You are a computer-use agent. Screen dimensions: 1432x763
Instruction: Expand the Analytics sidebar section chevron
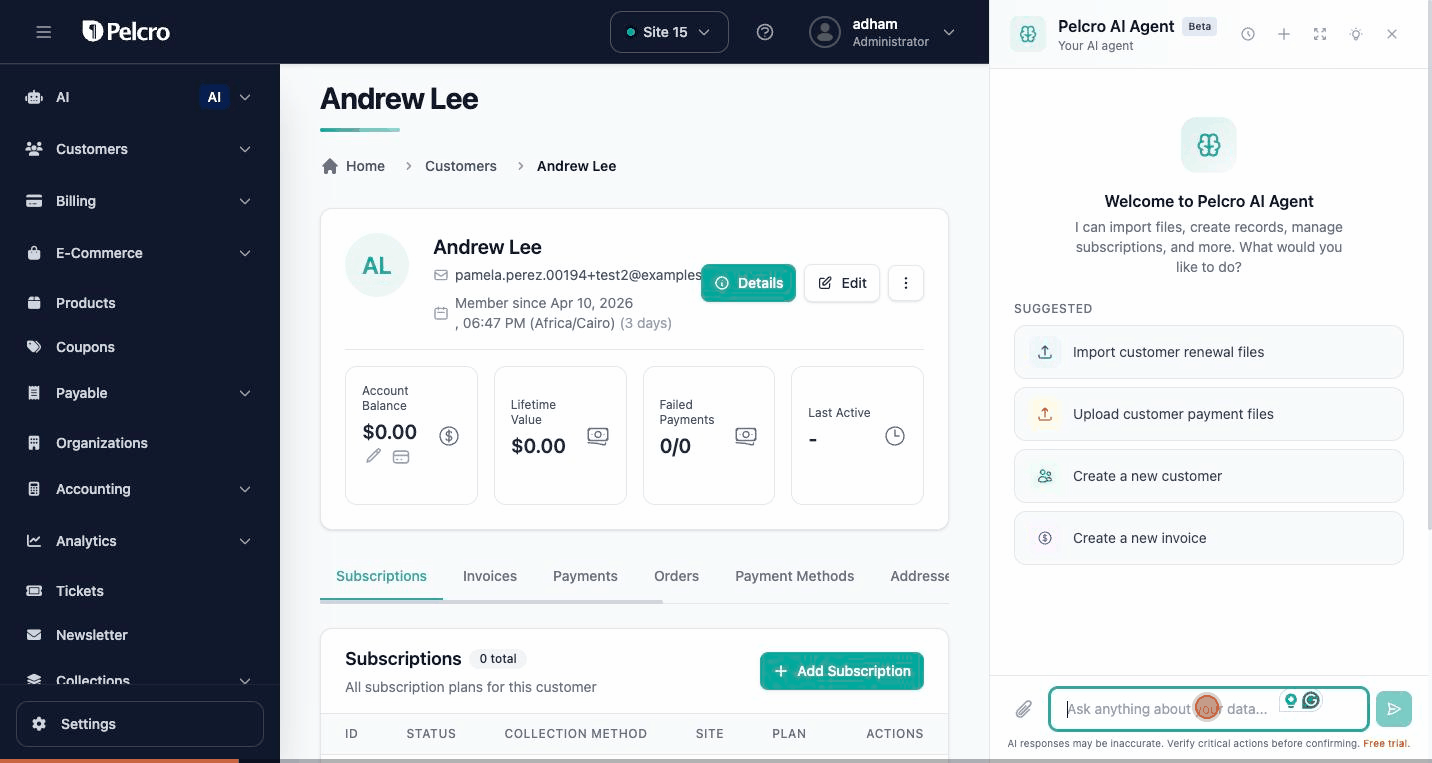point(245,541)
